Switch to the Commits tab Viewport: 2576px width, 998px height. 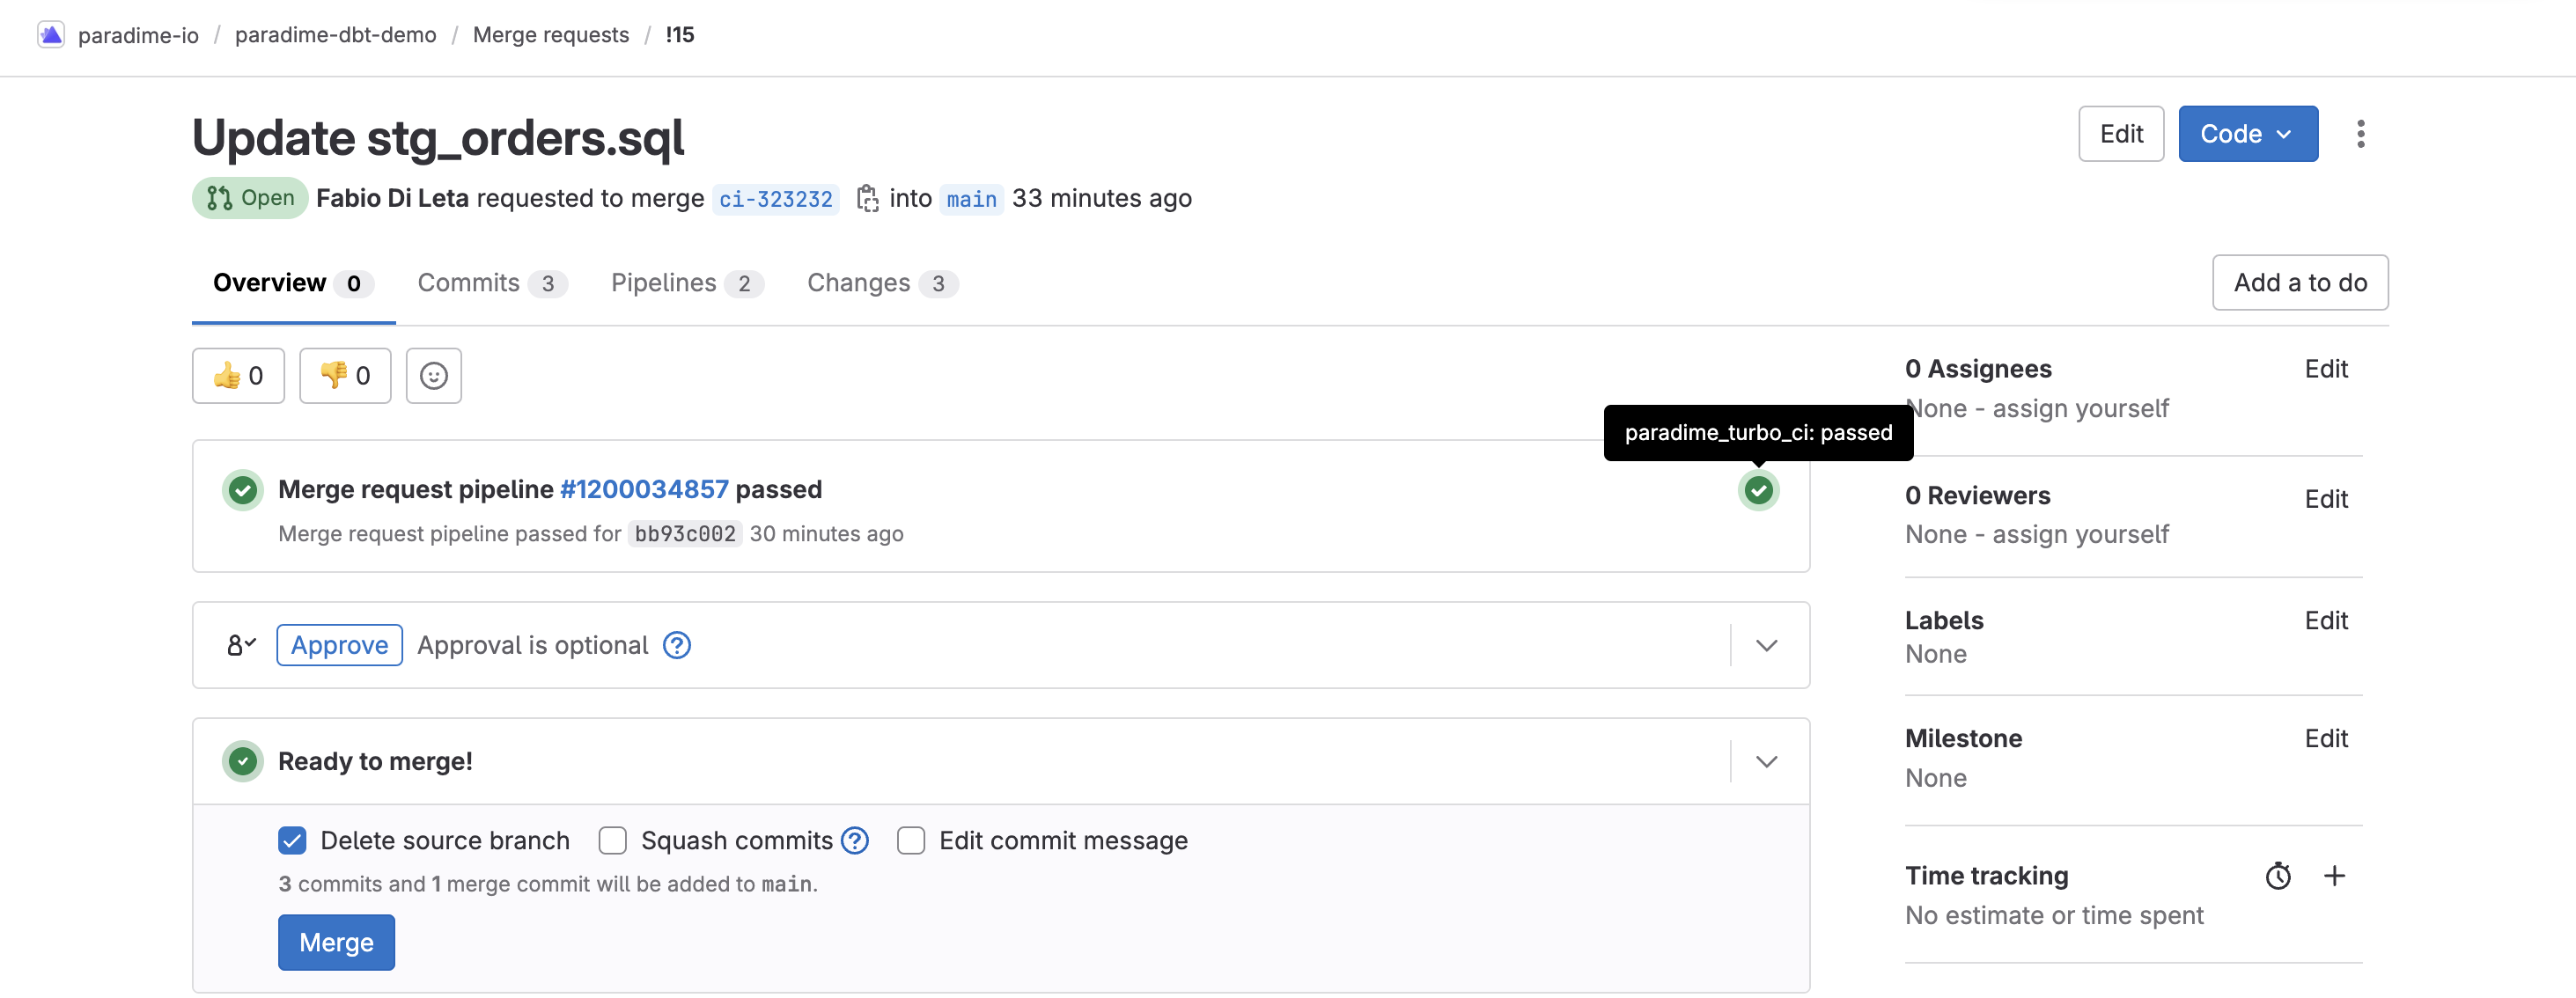[491, 283]
